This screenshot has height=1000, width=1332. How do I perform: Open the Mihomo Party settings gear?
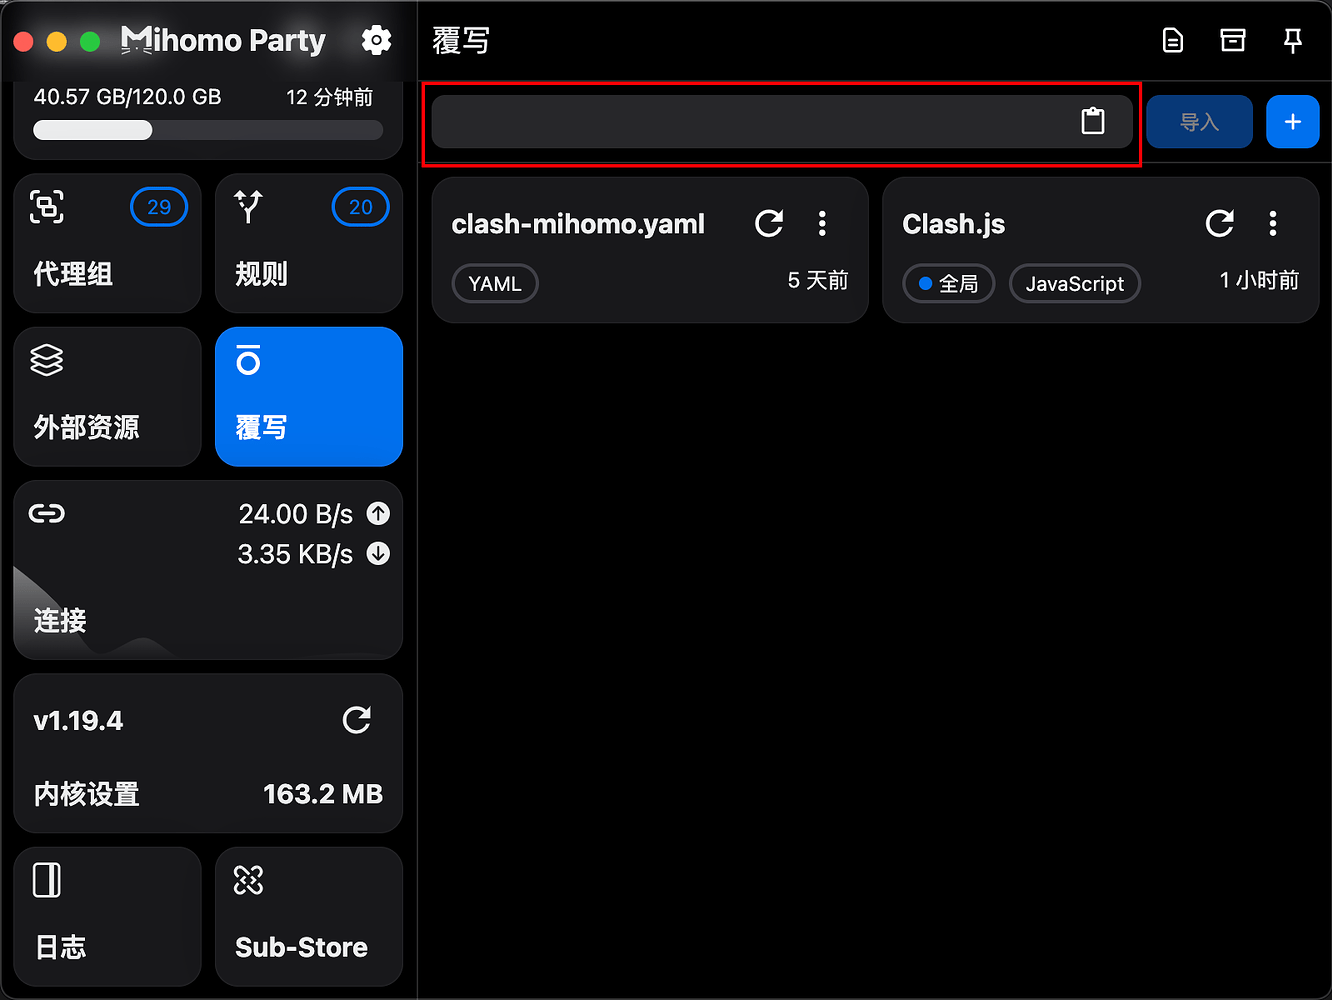coord(376,40)
